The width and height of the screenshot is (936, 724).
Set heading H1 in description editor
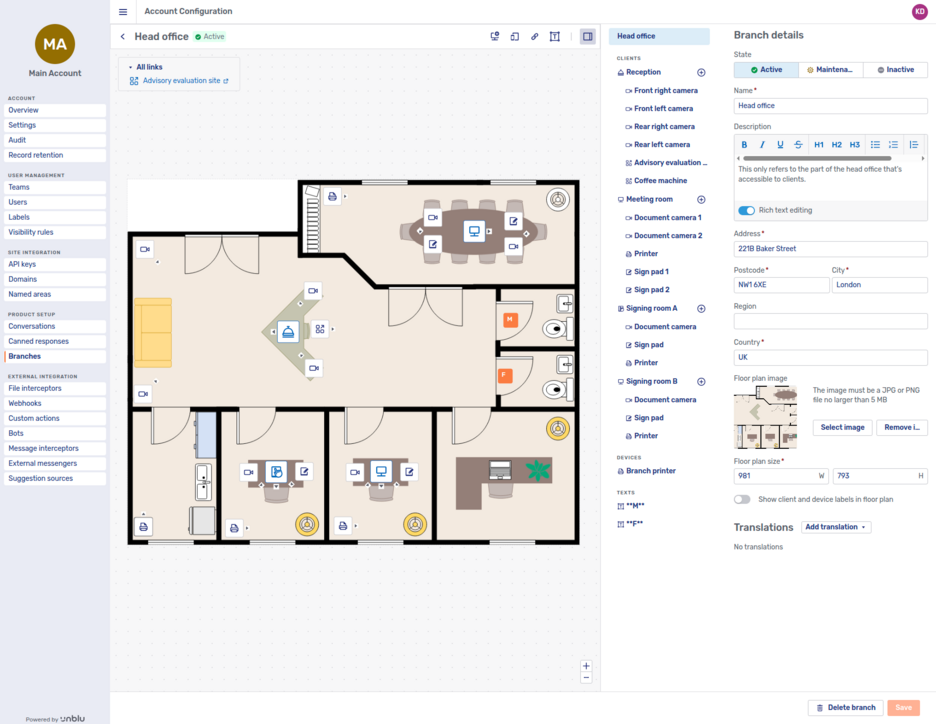tap(818, 144)
